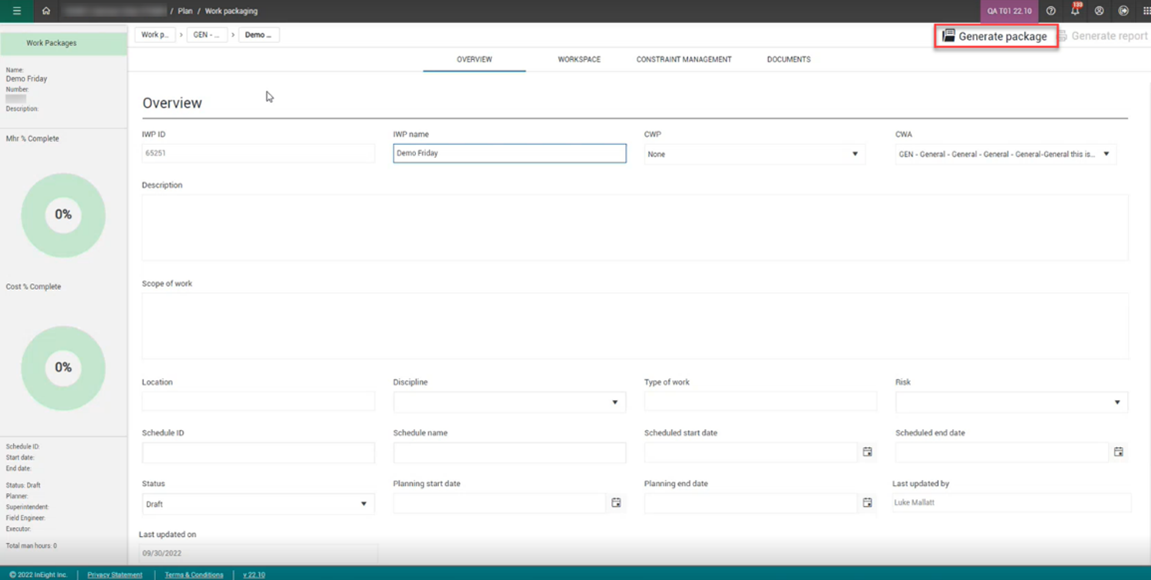Screen dimensions: 1151x580
Task: Open the help question mark icon
Action: [1050, 11]
